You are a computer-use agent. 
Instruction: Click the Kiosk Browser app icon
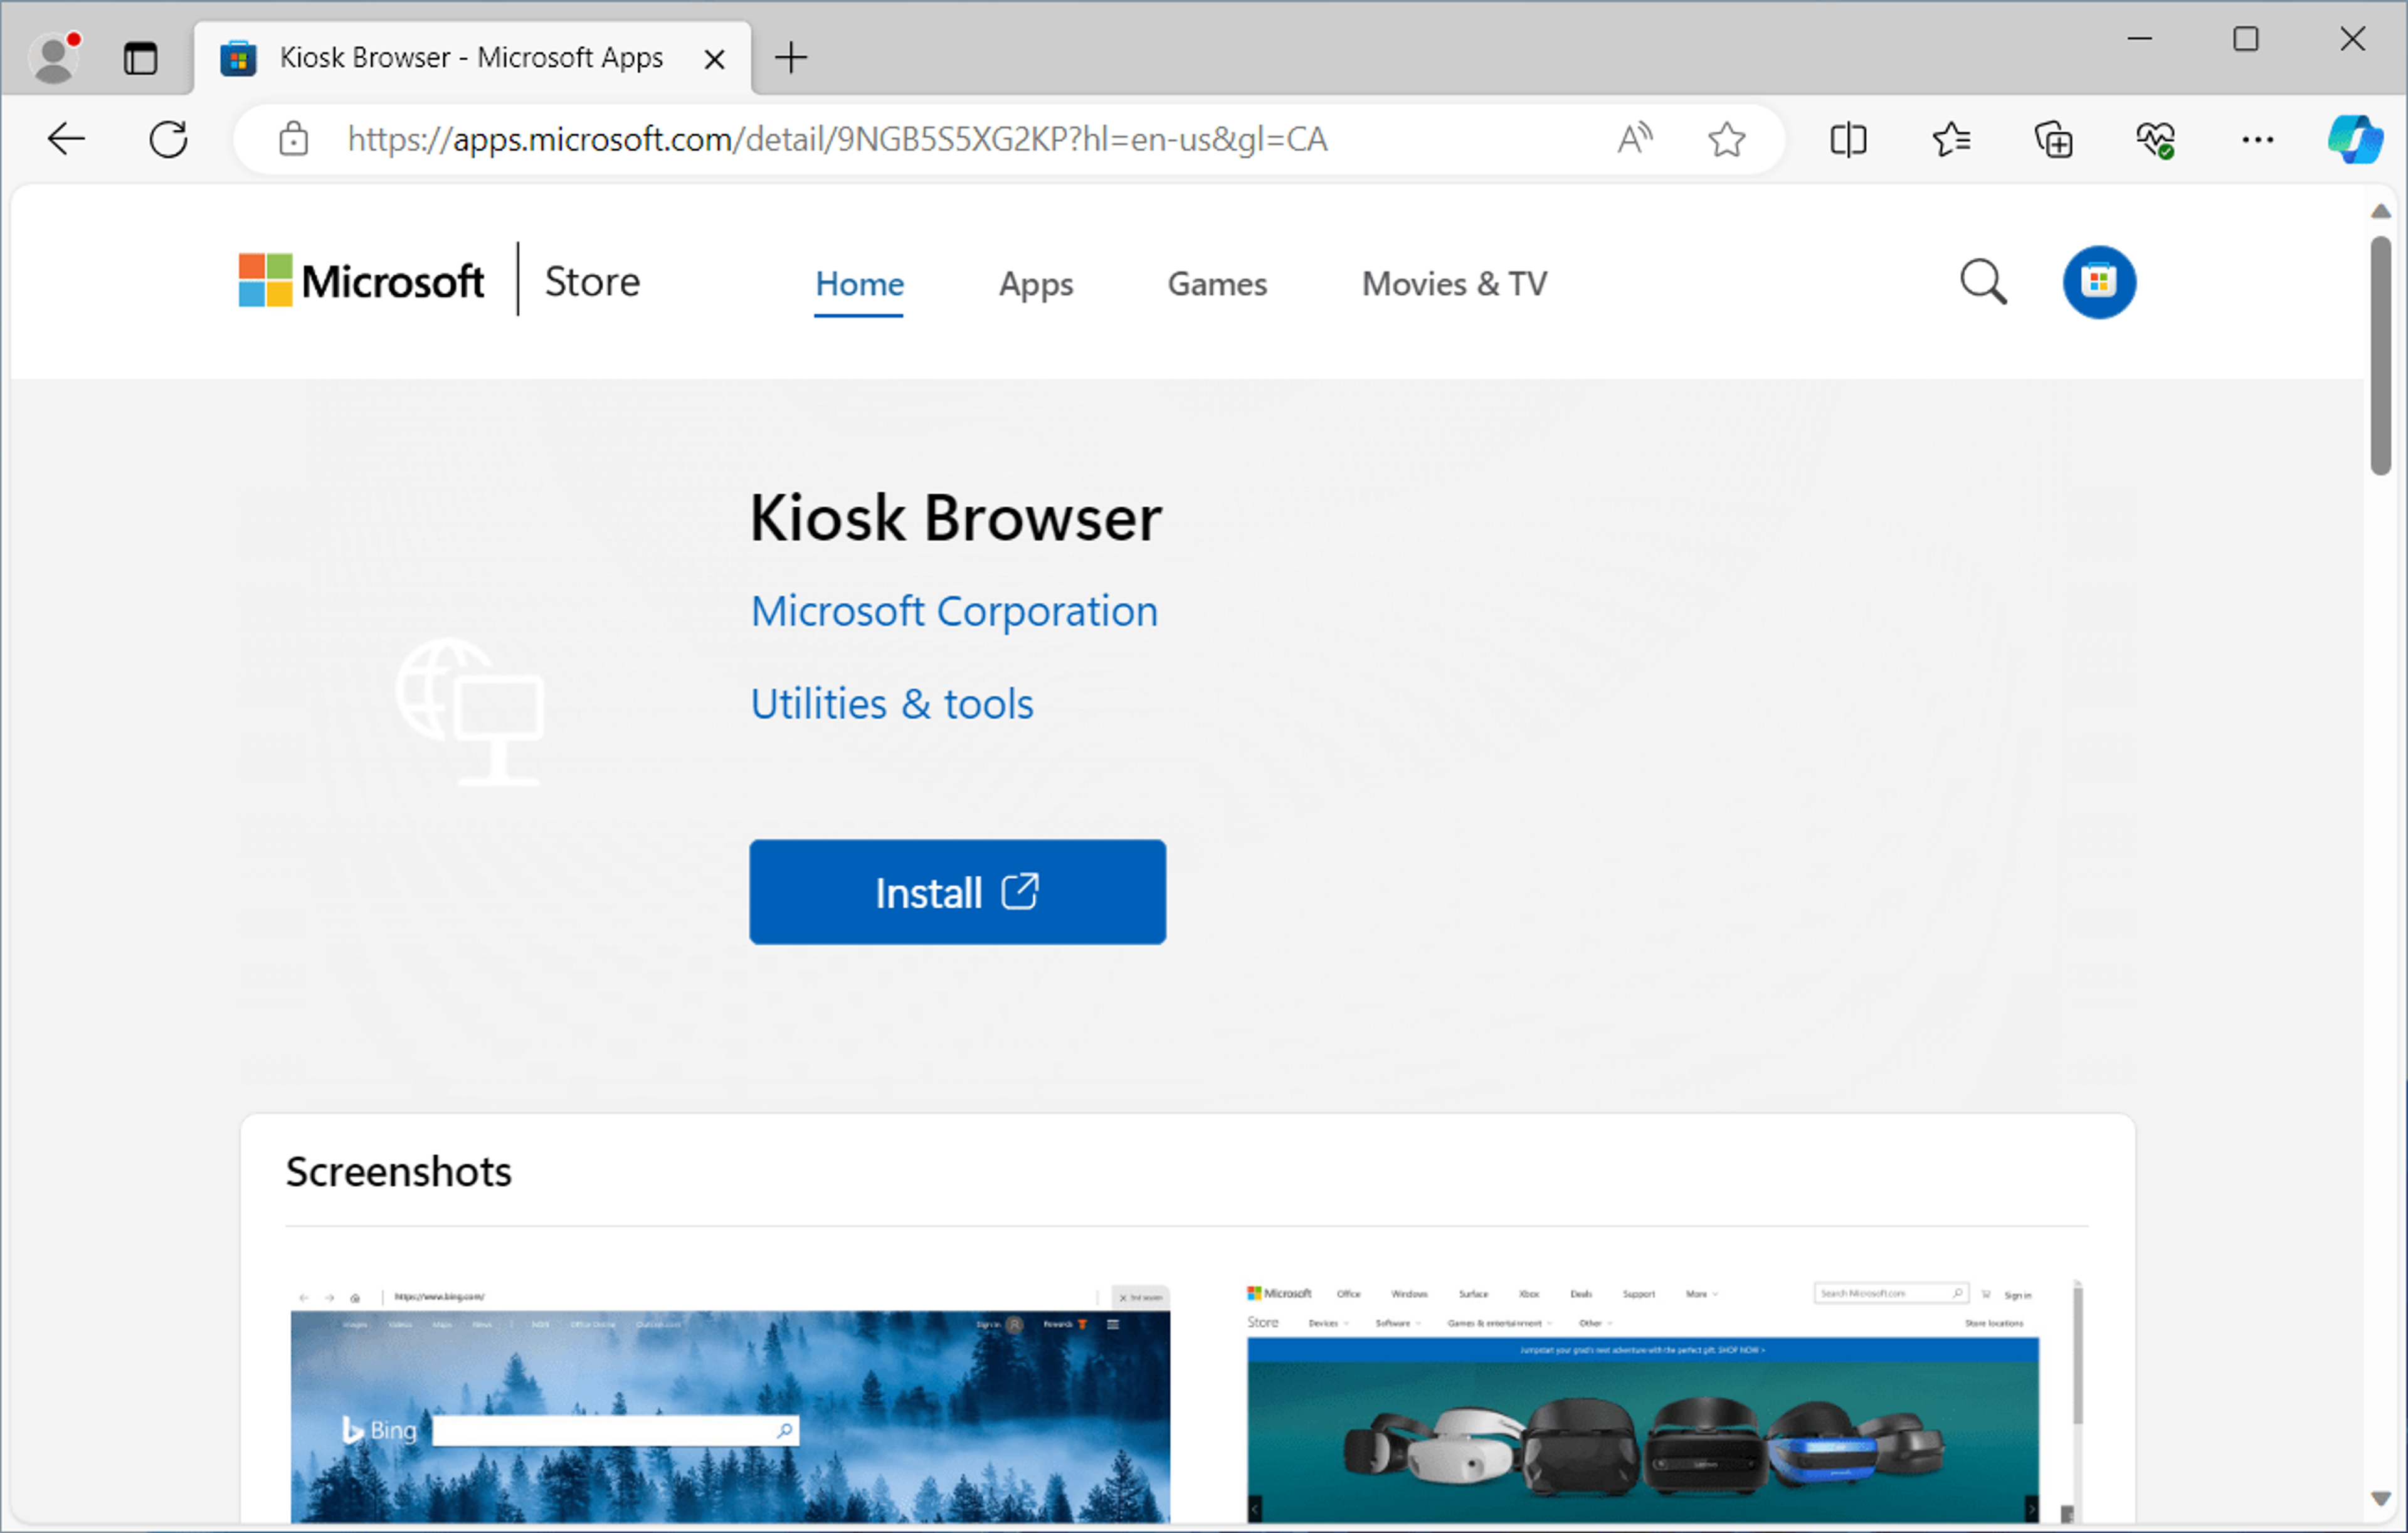(x=470, y=712)
